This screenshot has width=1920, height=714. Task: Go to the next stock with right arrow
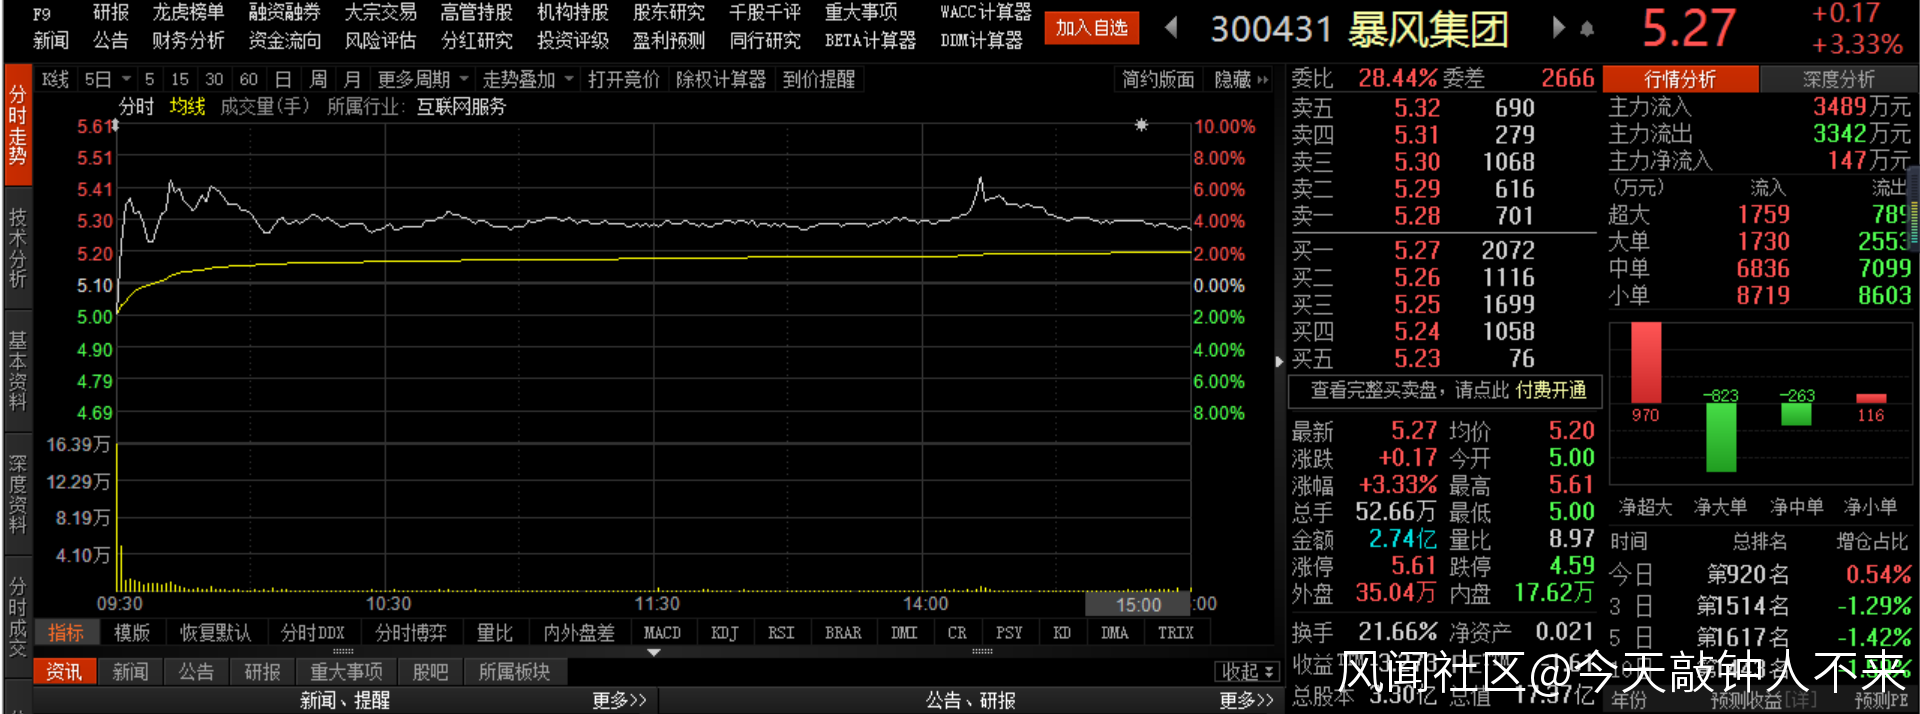pyautogui.click(x=1558, y=28)
